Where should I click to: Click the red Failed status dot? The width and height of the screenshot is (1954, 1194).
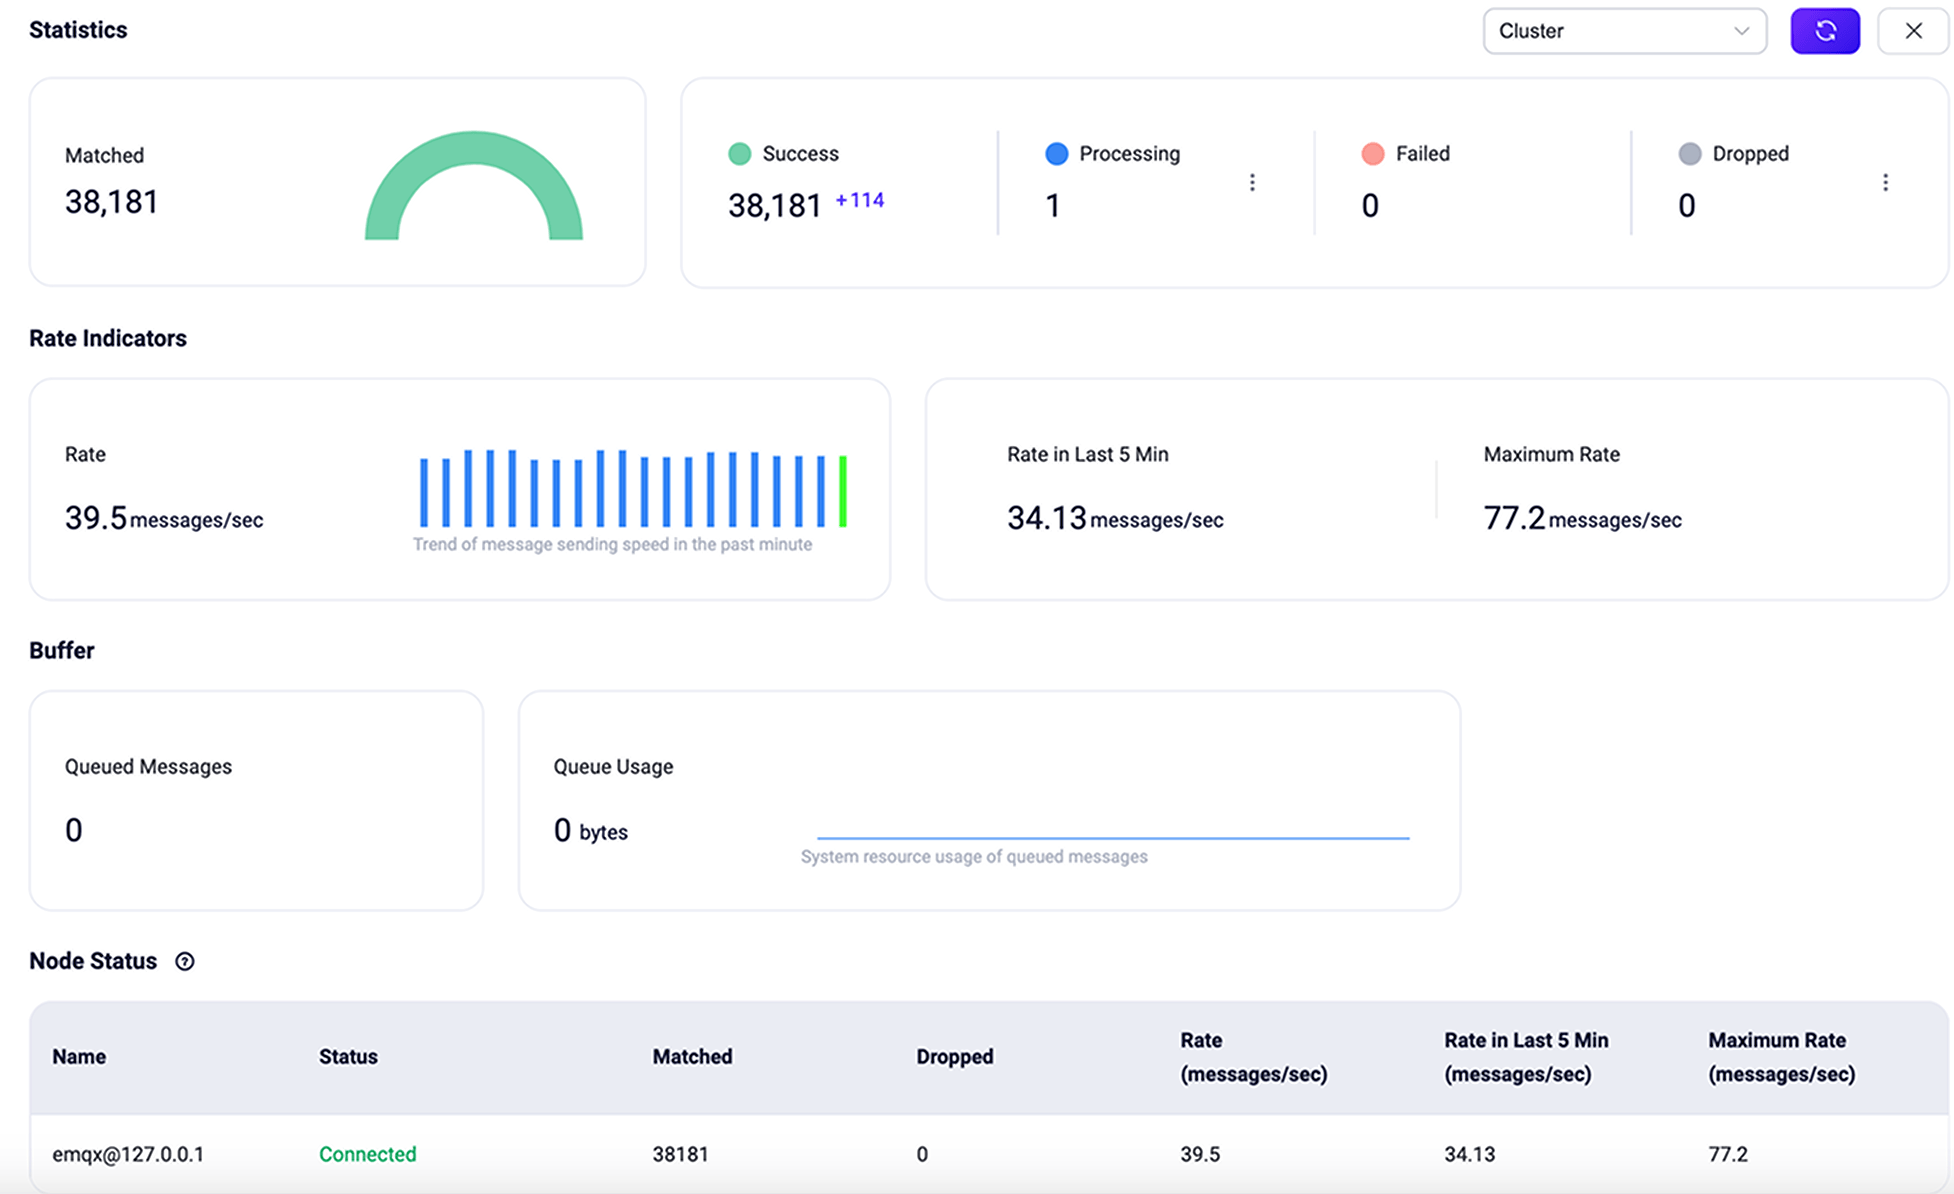pos(1372,154)
